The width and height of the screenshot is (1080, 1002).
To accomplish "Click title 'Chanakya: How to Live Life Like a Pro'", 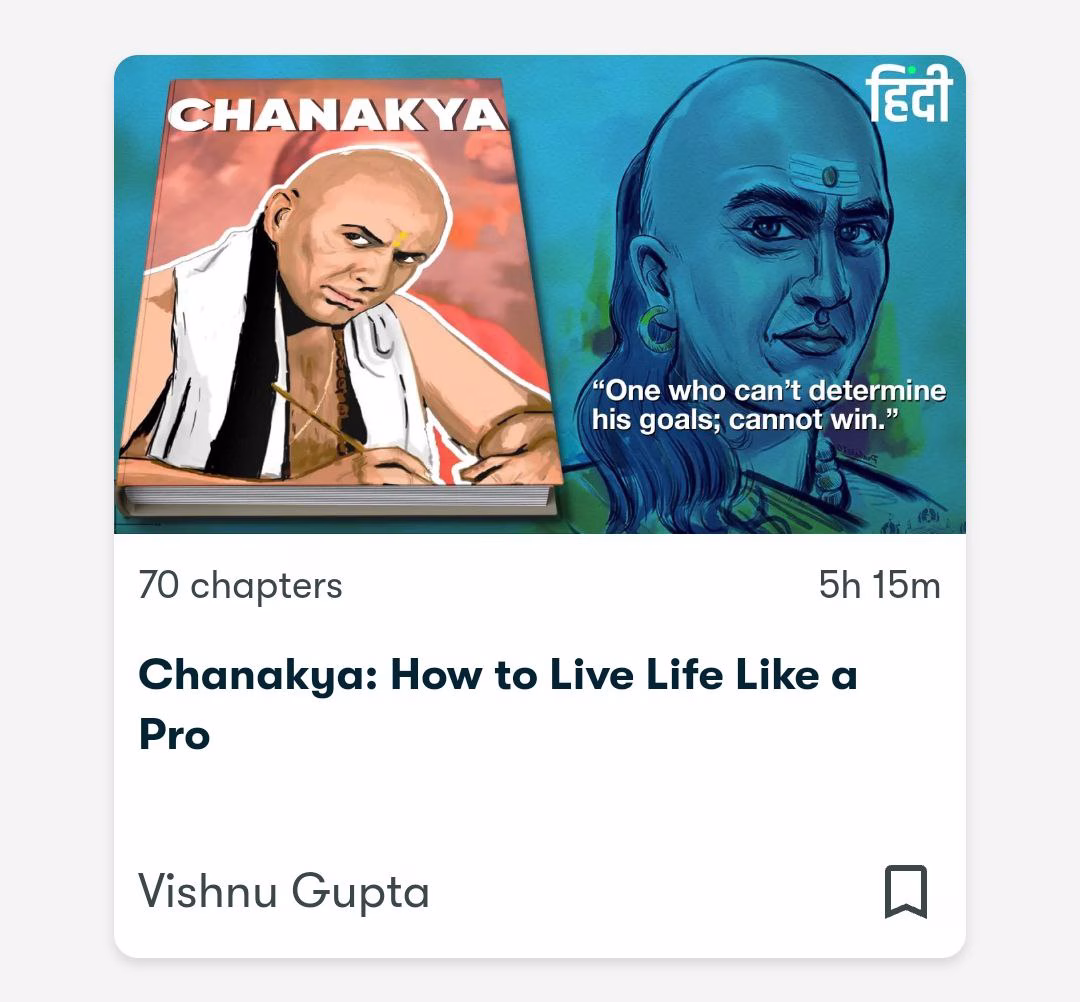I will (x=498, y=704).
